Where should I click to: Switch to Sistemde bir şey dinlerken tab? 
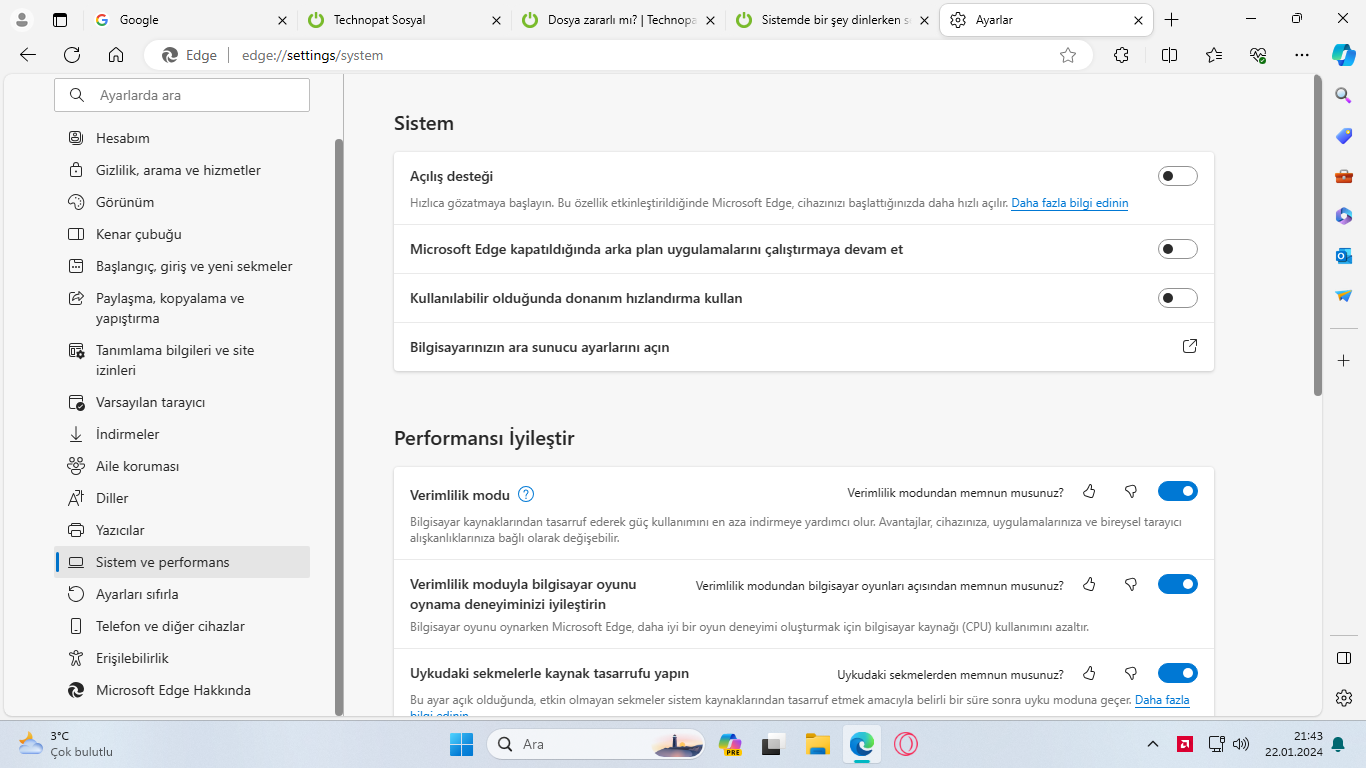click(832, 20)
